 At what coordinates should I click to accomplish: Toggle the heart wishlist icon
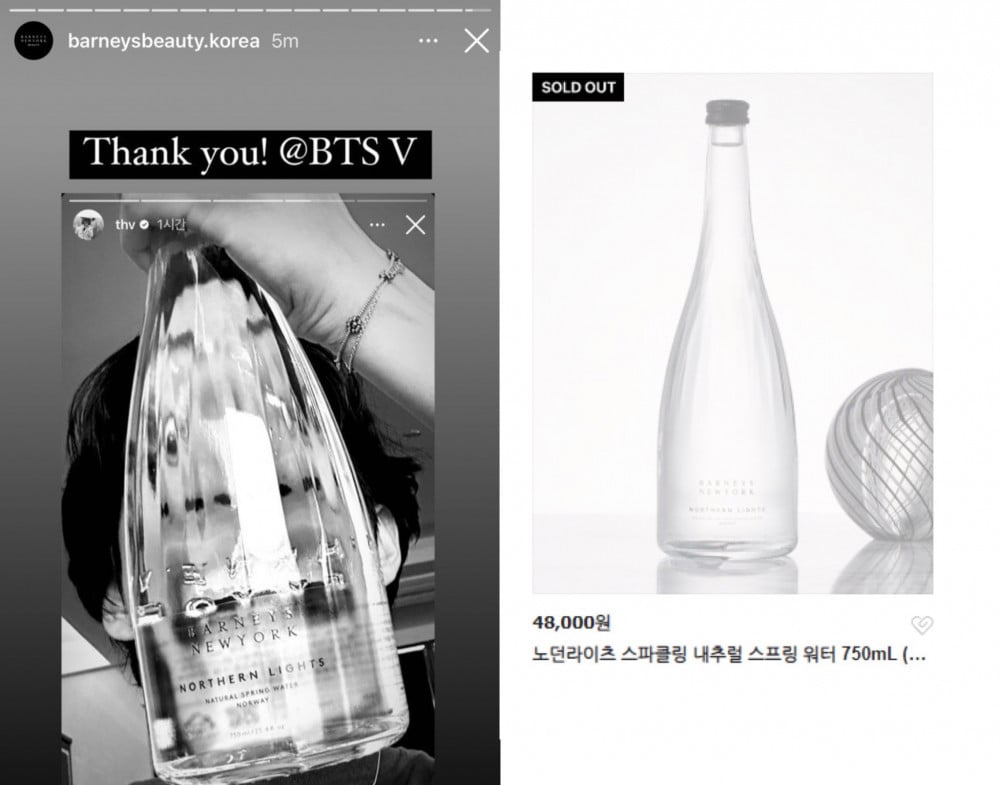[922, 625]
